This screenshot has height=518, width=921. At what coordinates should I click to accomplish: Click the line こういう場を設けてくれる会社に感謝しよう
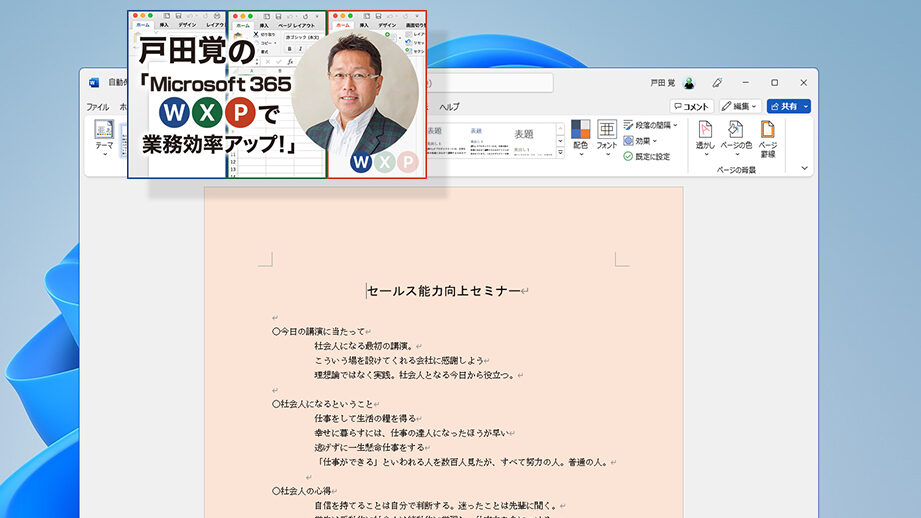pyautogui.click(x=399, y=360)
